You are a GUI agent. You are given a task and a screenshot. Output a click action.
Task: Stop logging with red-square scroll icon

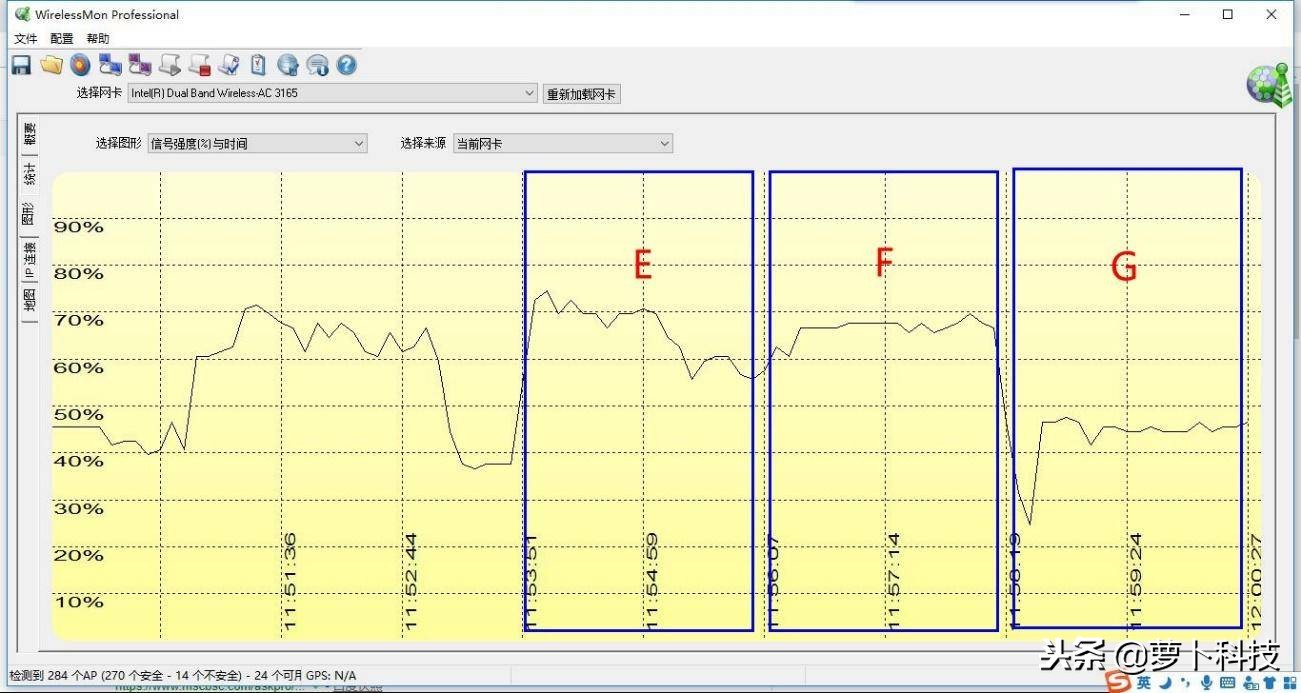coord(199,66)
